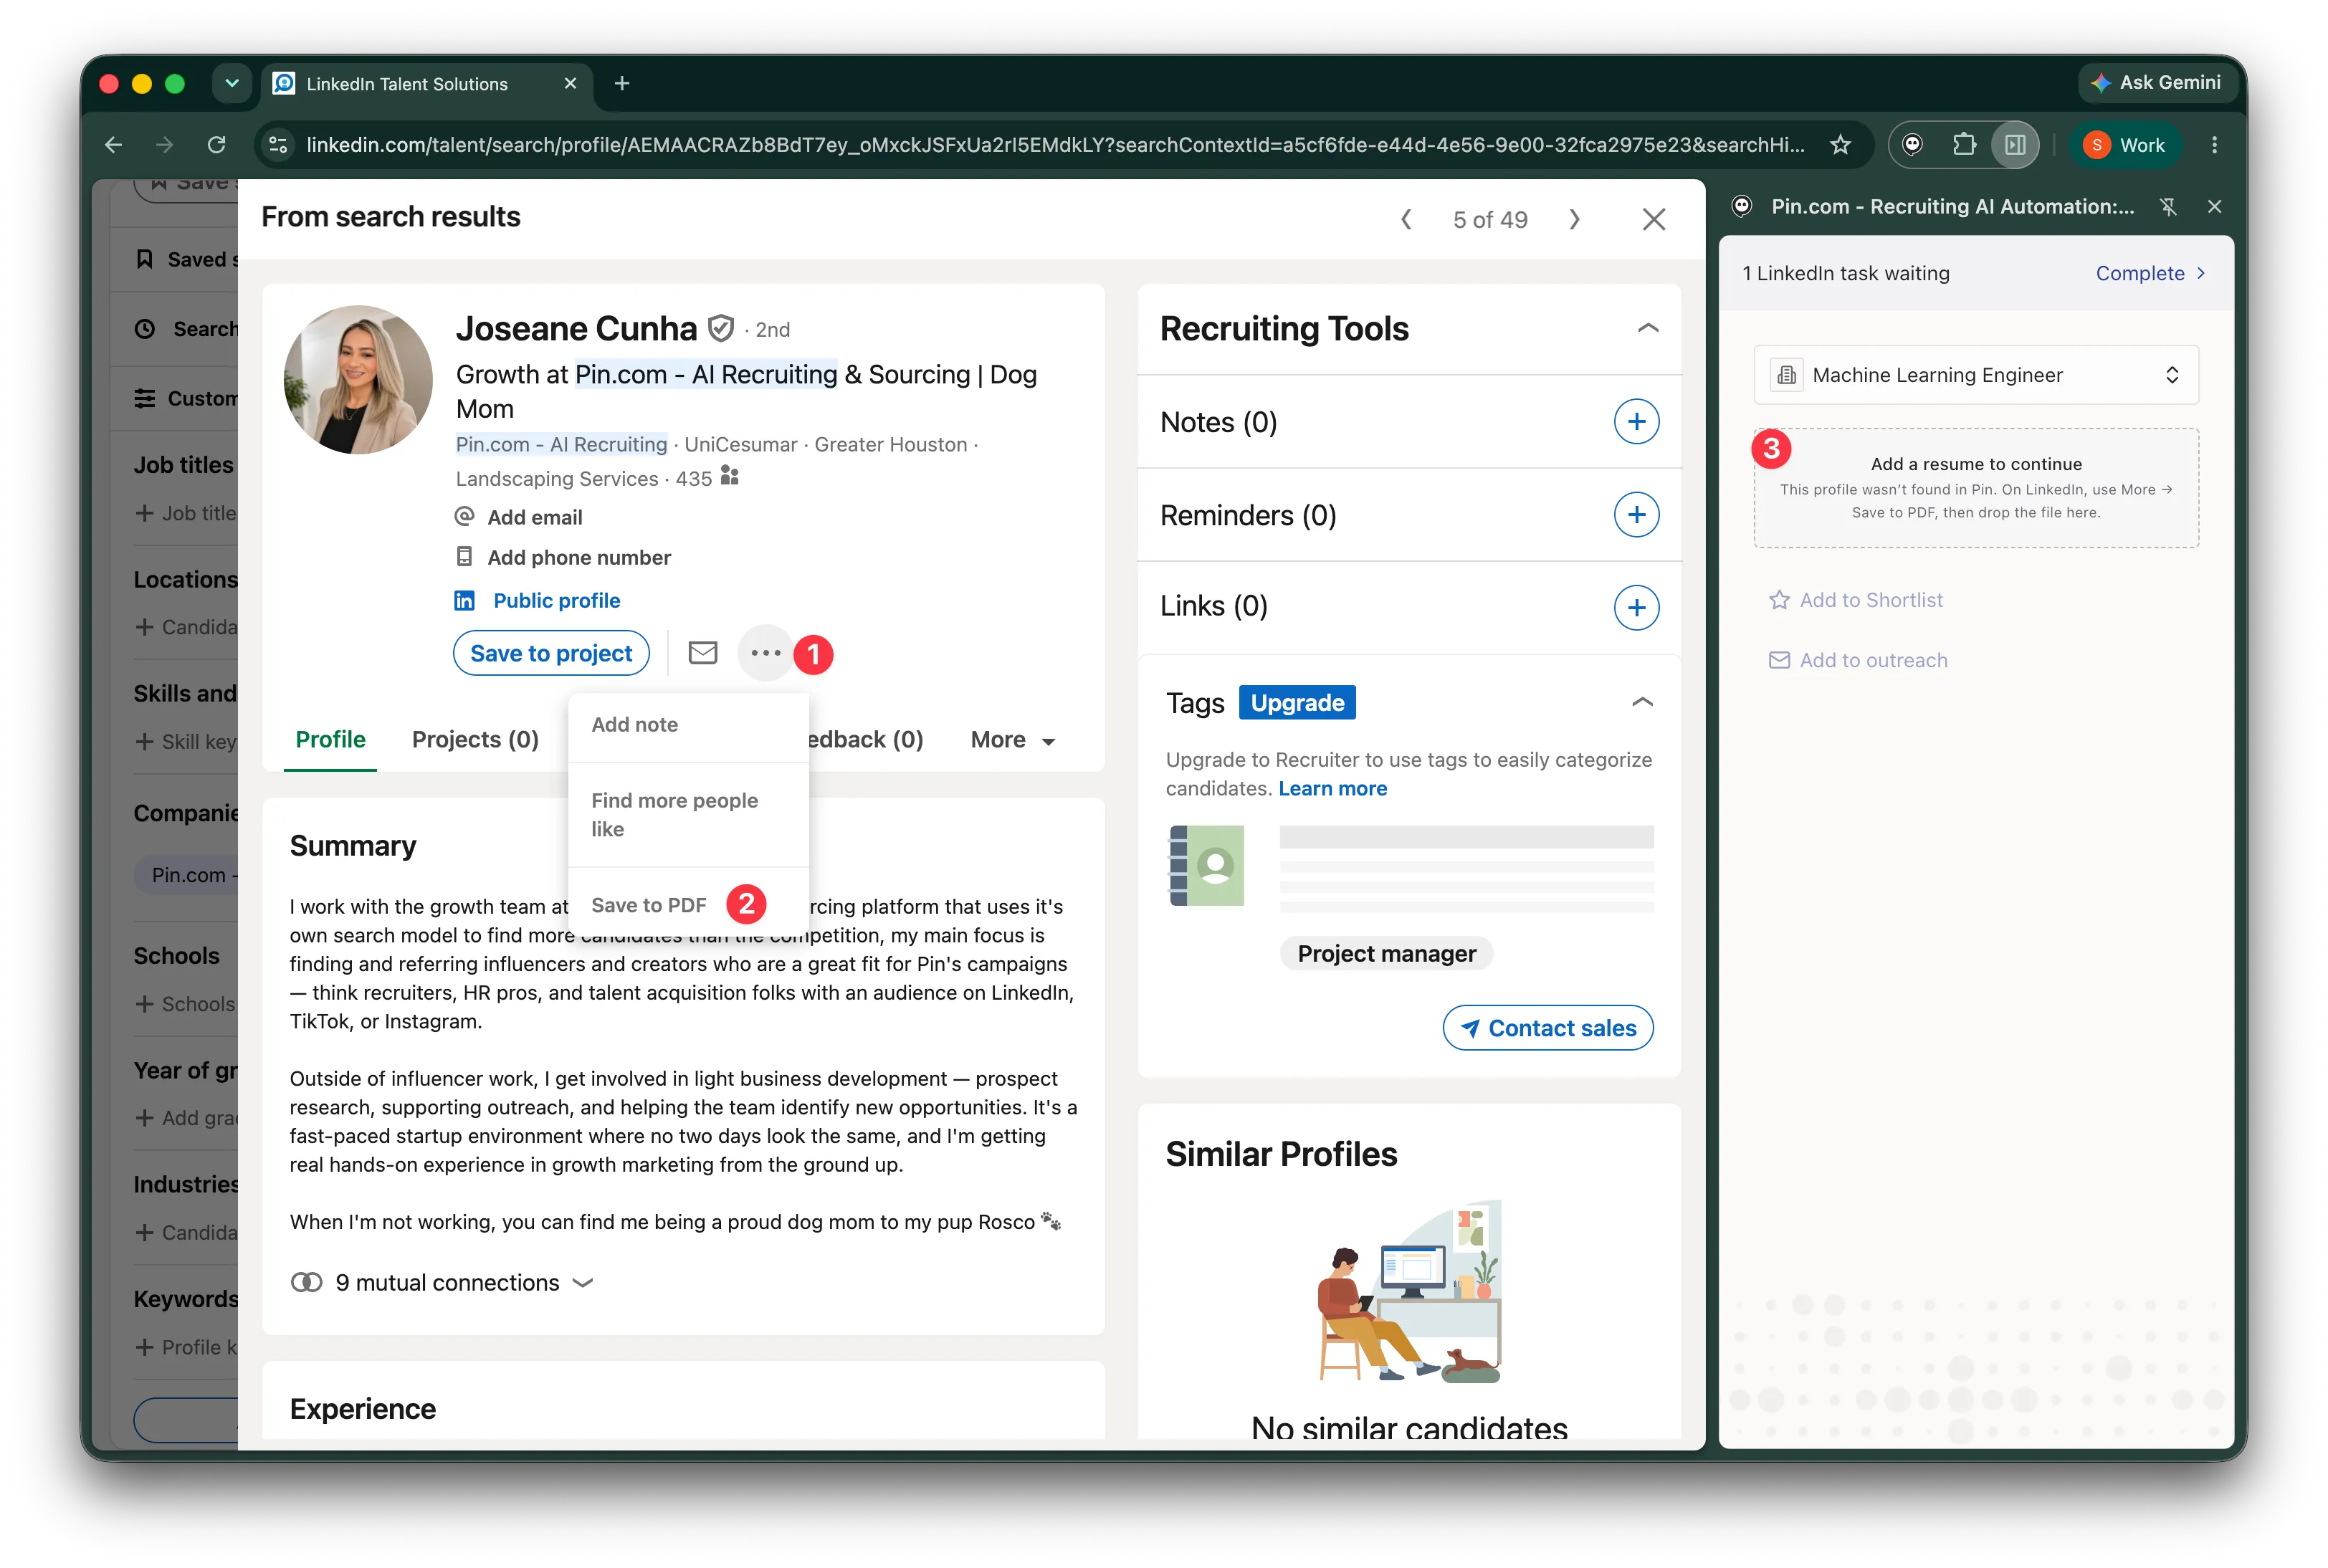Choose Save to PDF from the menu
Screen dimensions: 2328x1568
click(x=648, y=905)
